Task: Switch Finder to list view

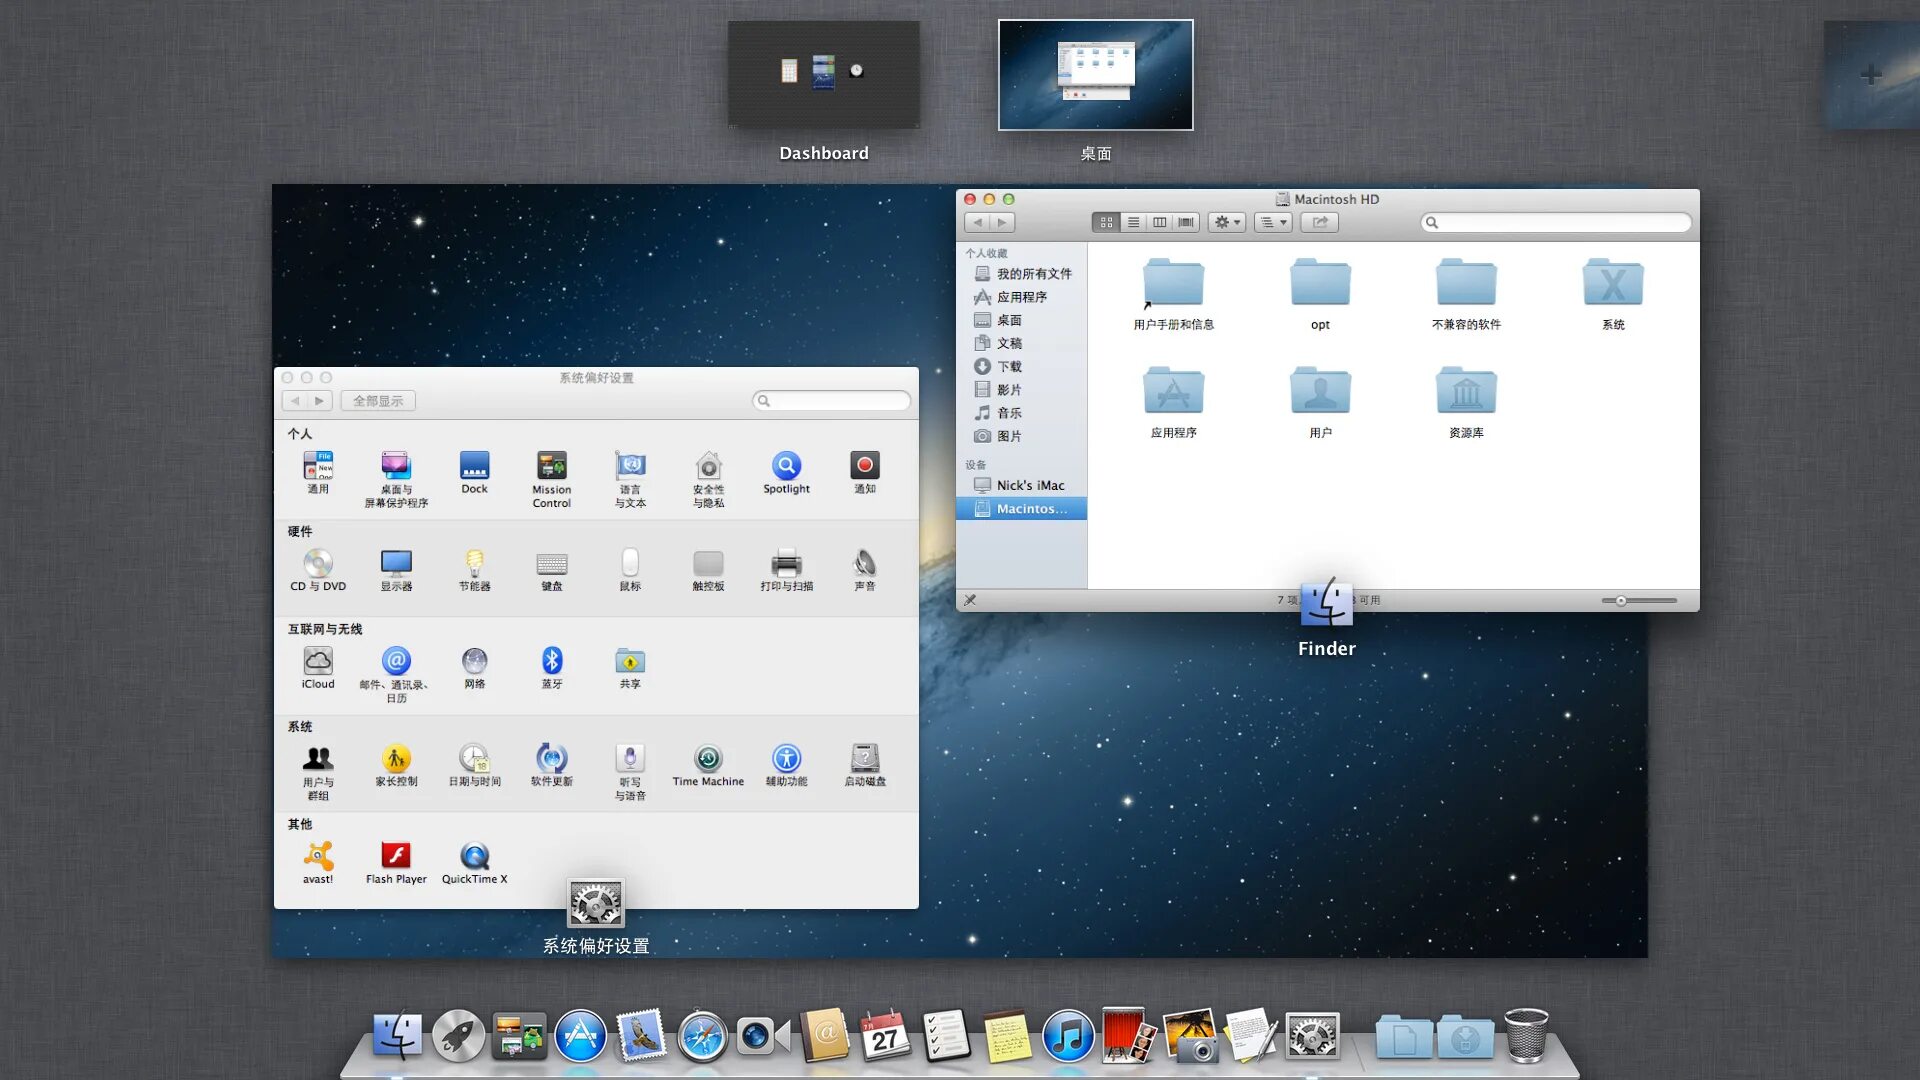Action: [1133, 223]
